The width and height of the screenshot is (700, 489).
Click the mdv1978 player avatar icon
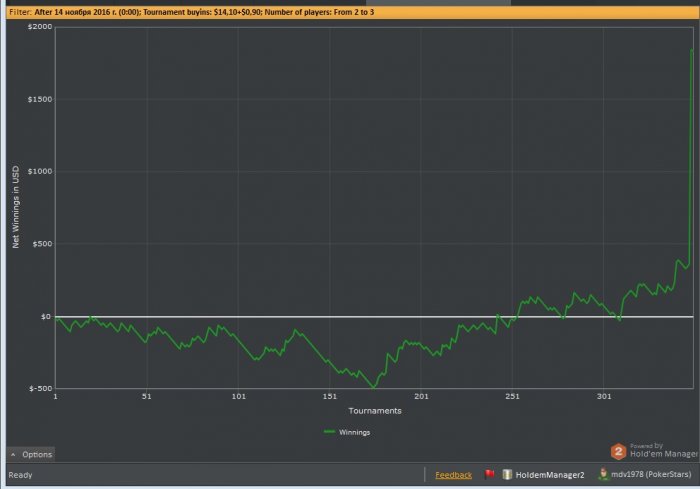pos(605,474)
